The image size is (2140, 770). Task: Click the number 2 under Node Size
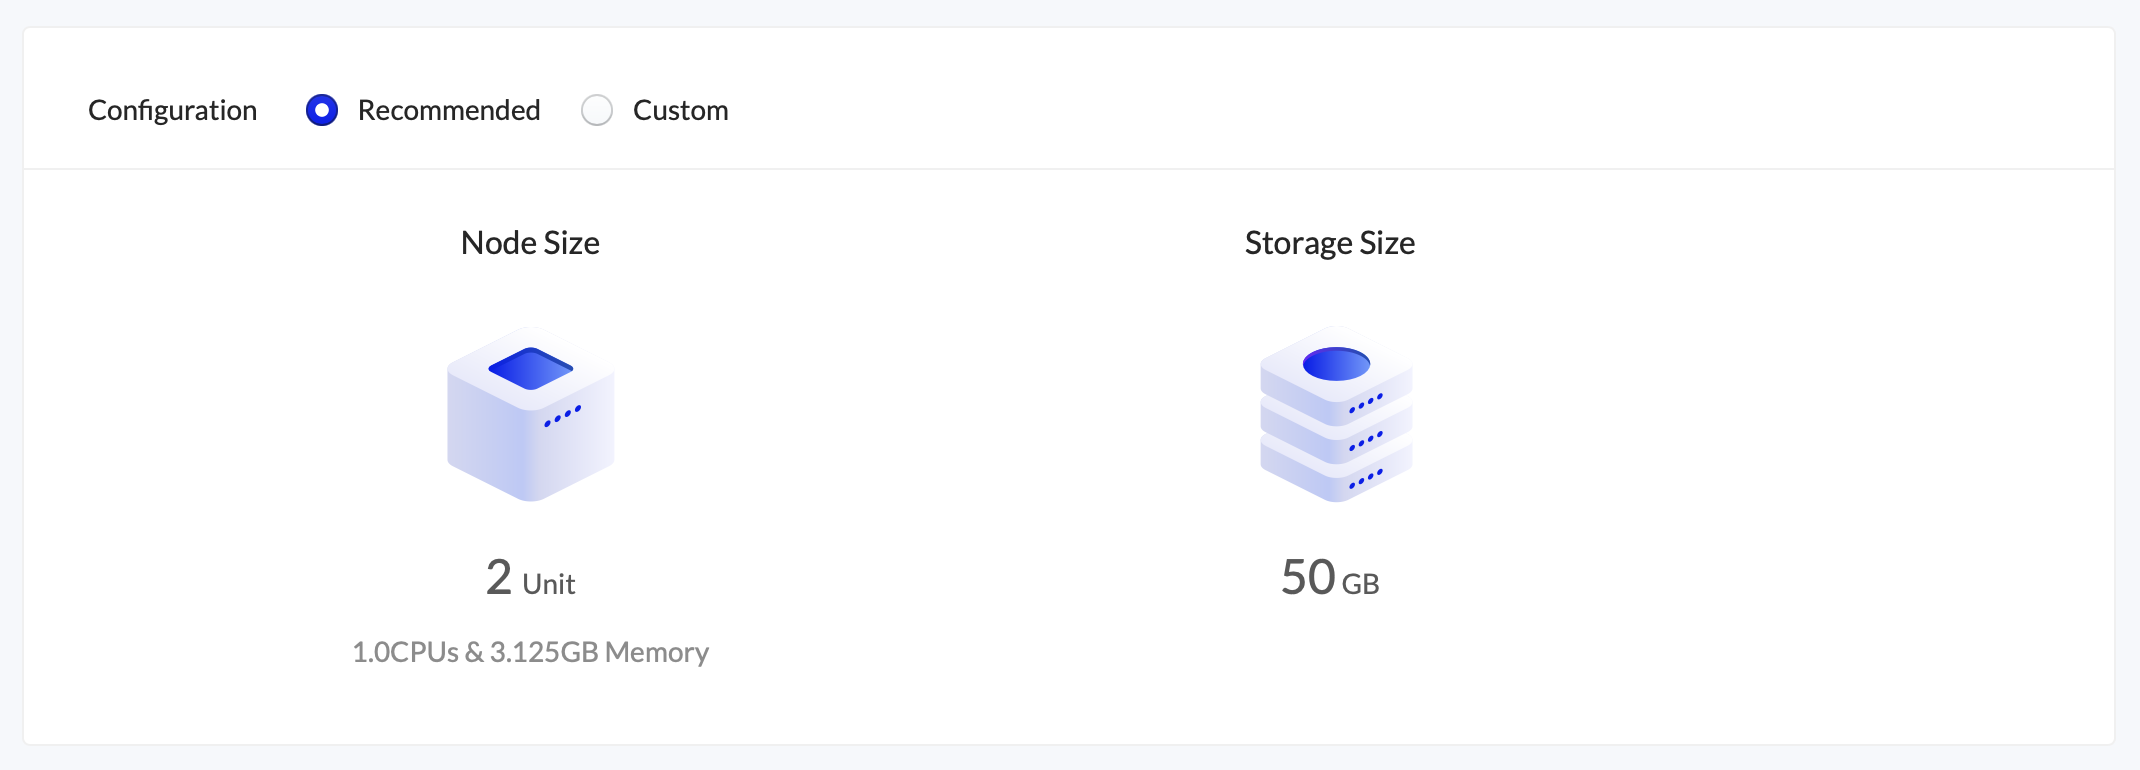[x=499, y=578]
